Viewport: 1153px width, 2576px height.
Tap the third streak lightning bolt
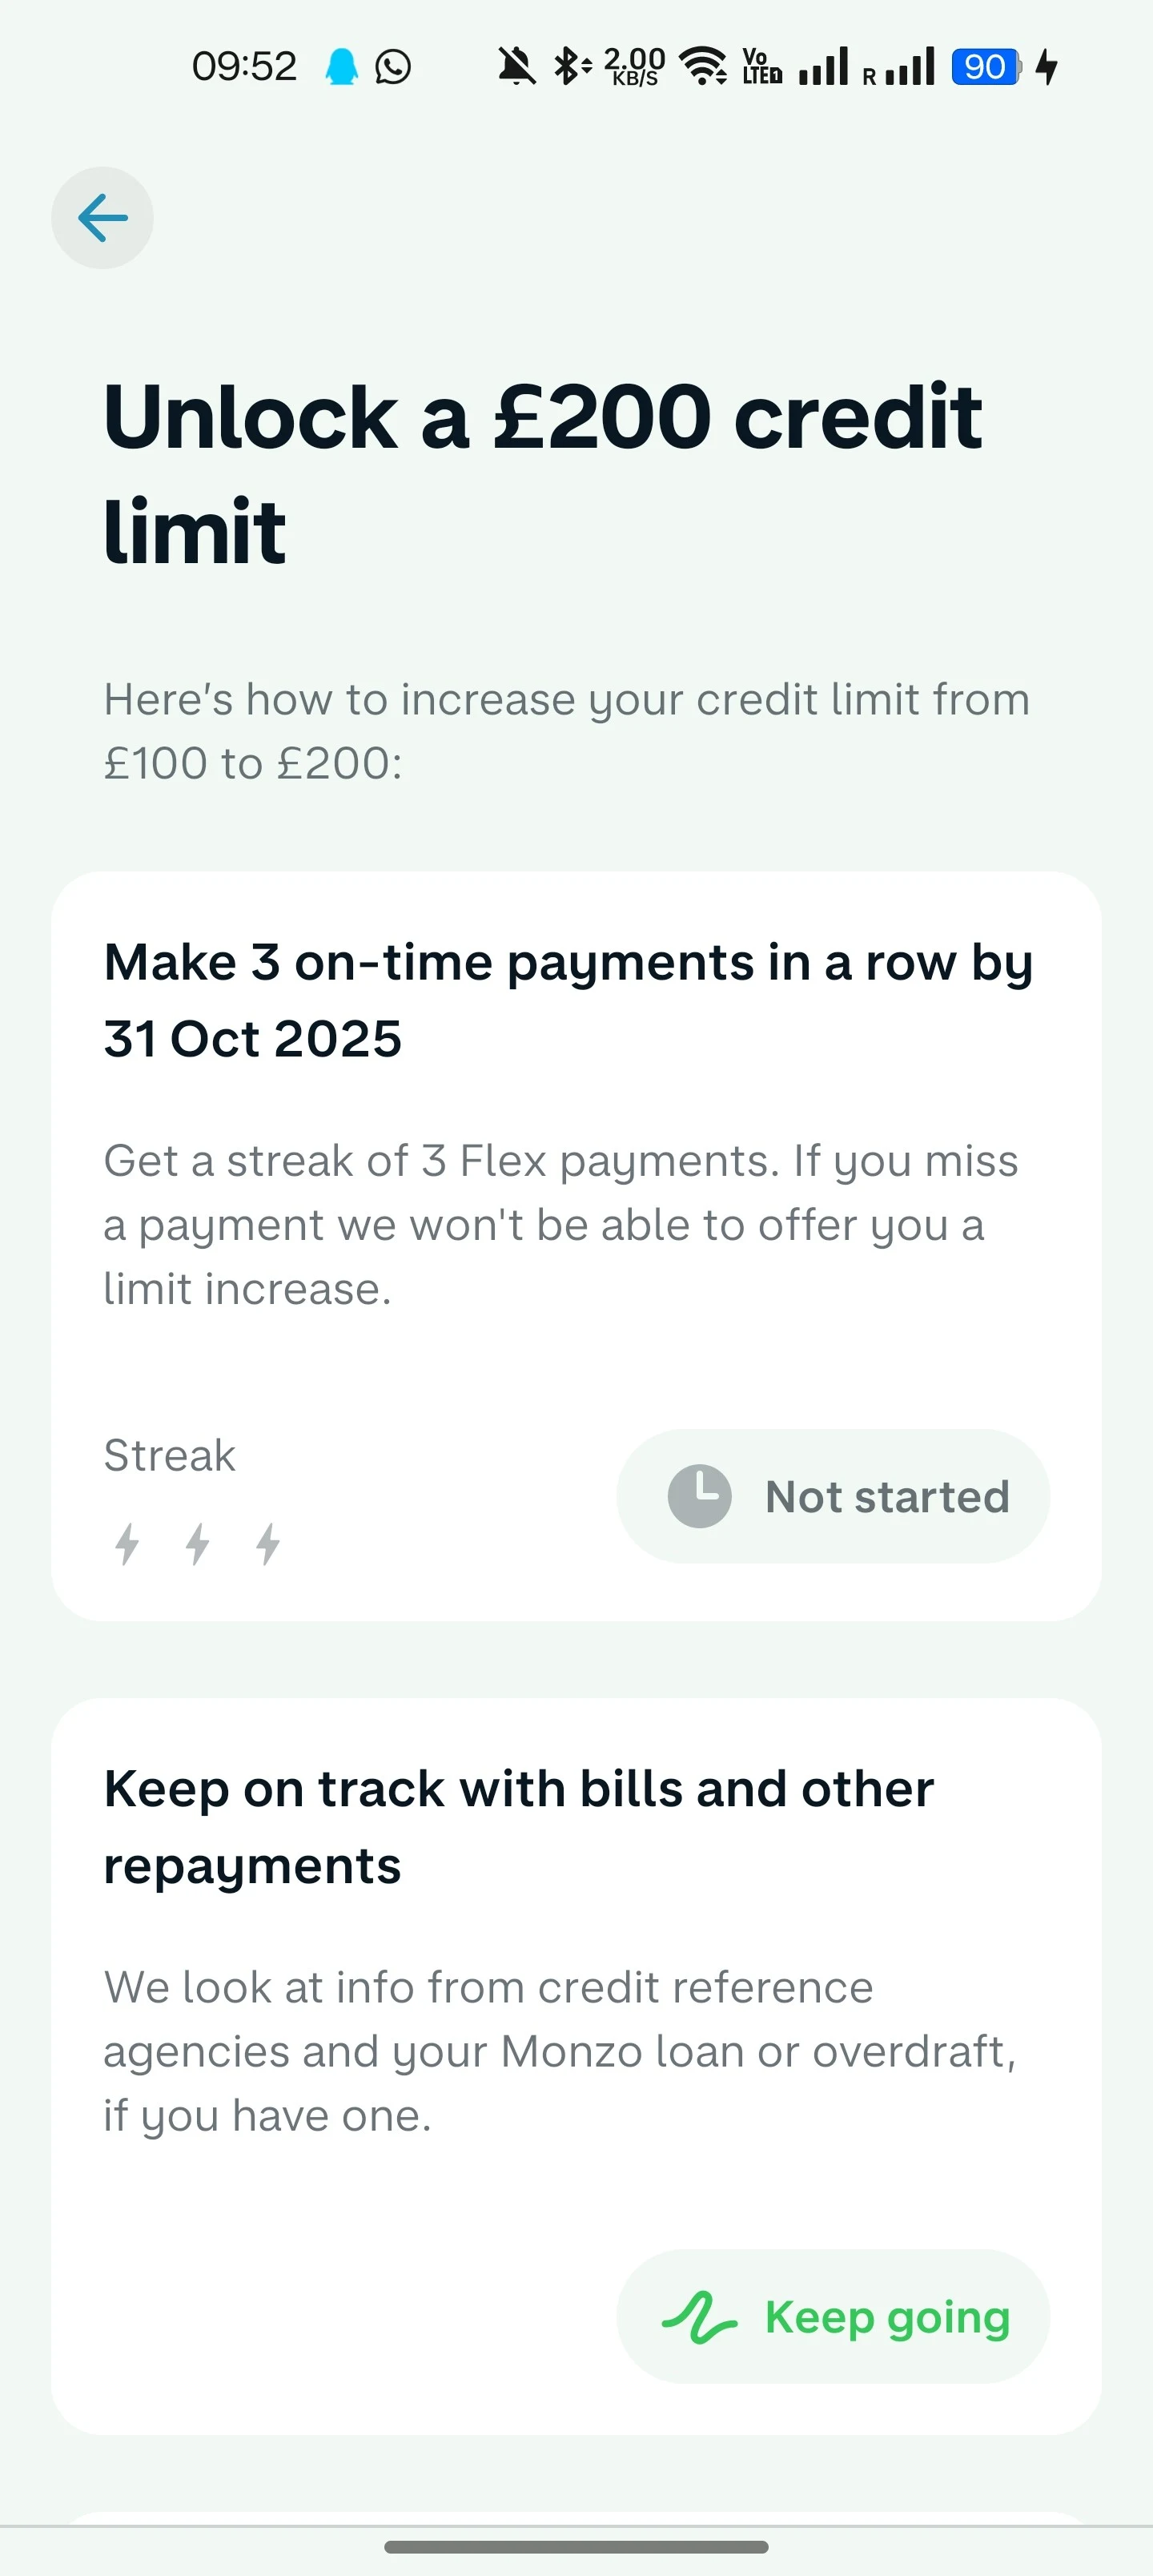268,1543
